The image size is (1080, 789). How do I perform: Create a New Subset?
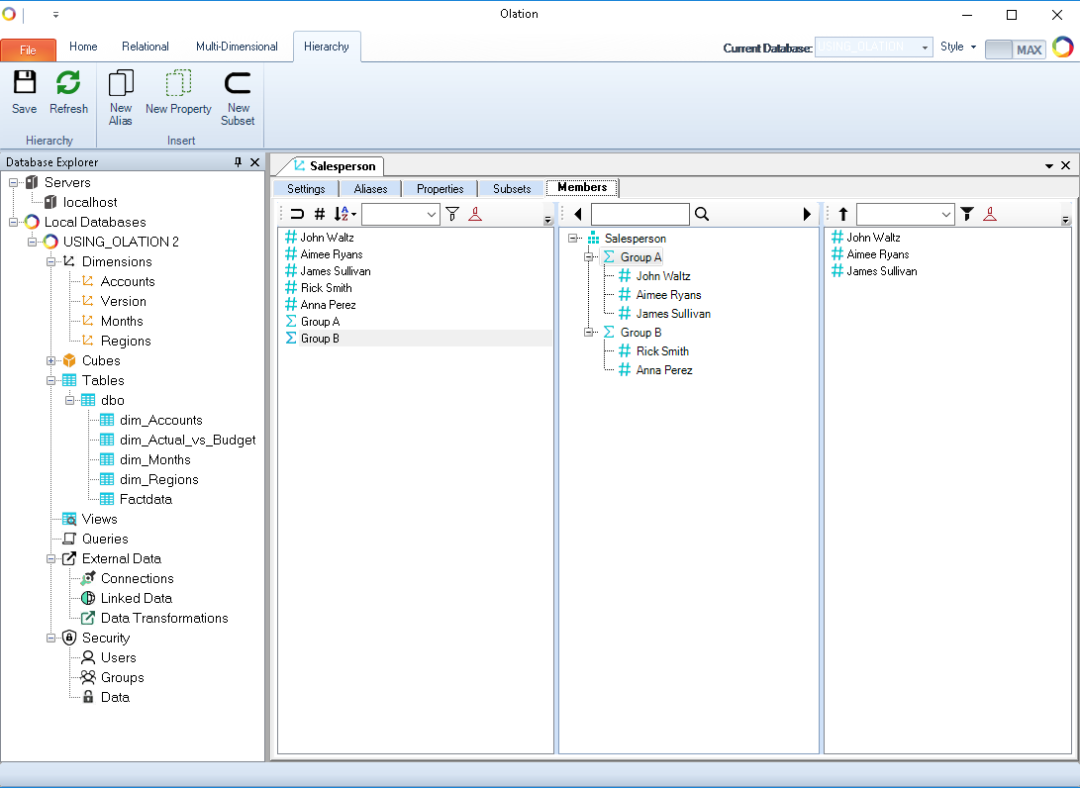tap(238, 97)
